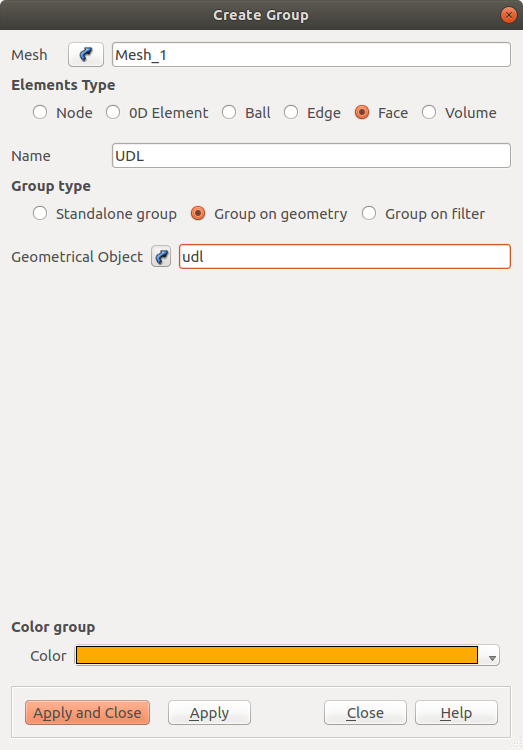Open the Color dropdown arrow
The height and width of the screenshot is (750, 523).
pos(492,658)
